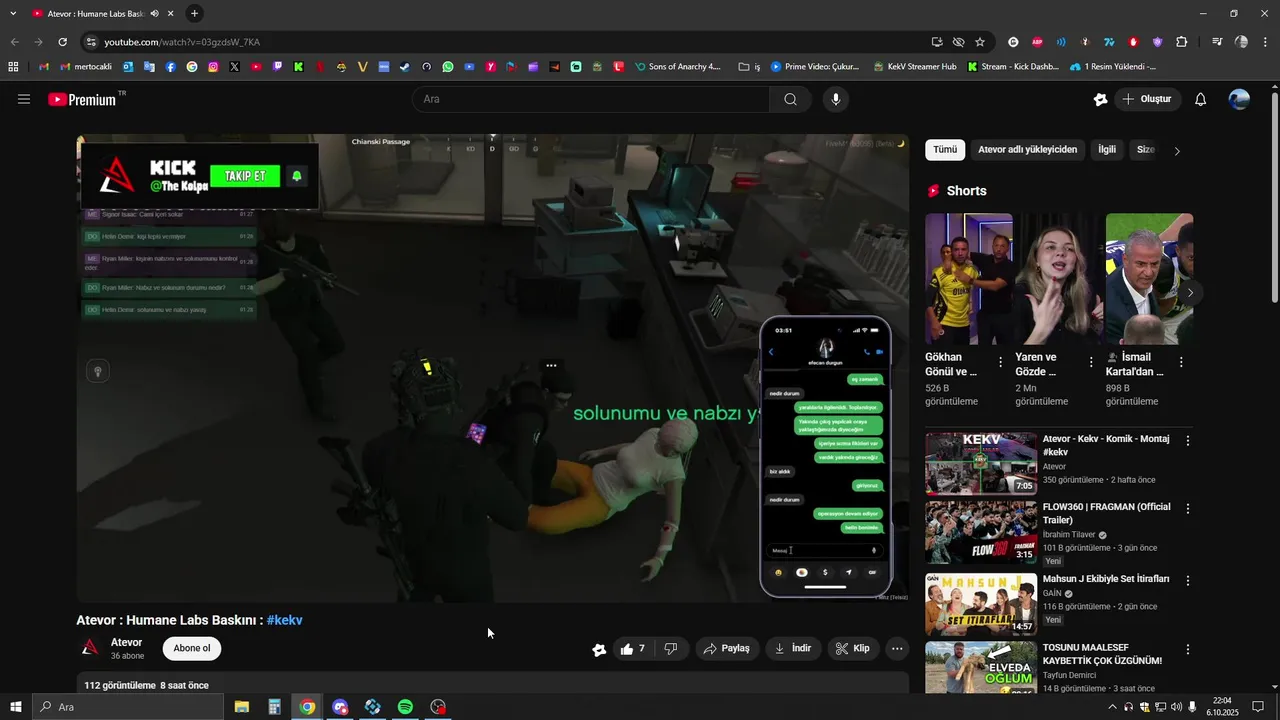Click the browser address bar URL
The width and height of the screenshot is (1280, 720).
(182, 42)
